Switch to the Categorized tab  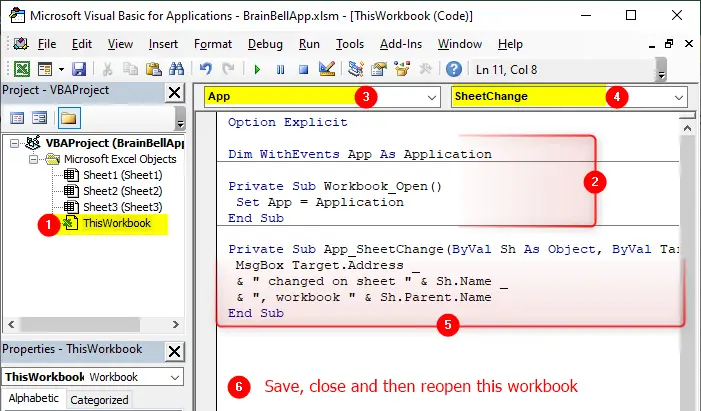point(99,400)
